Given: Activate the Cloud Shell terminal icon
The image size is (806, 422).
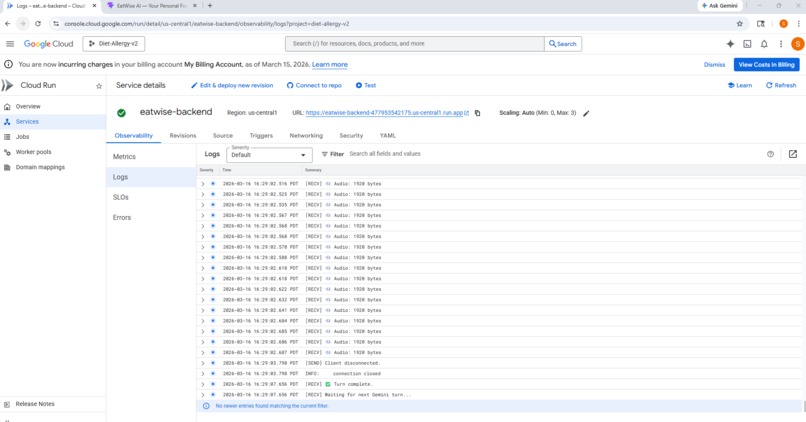Looking at the screenshot, I should 747,44.
